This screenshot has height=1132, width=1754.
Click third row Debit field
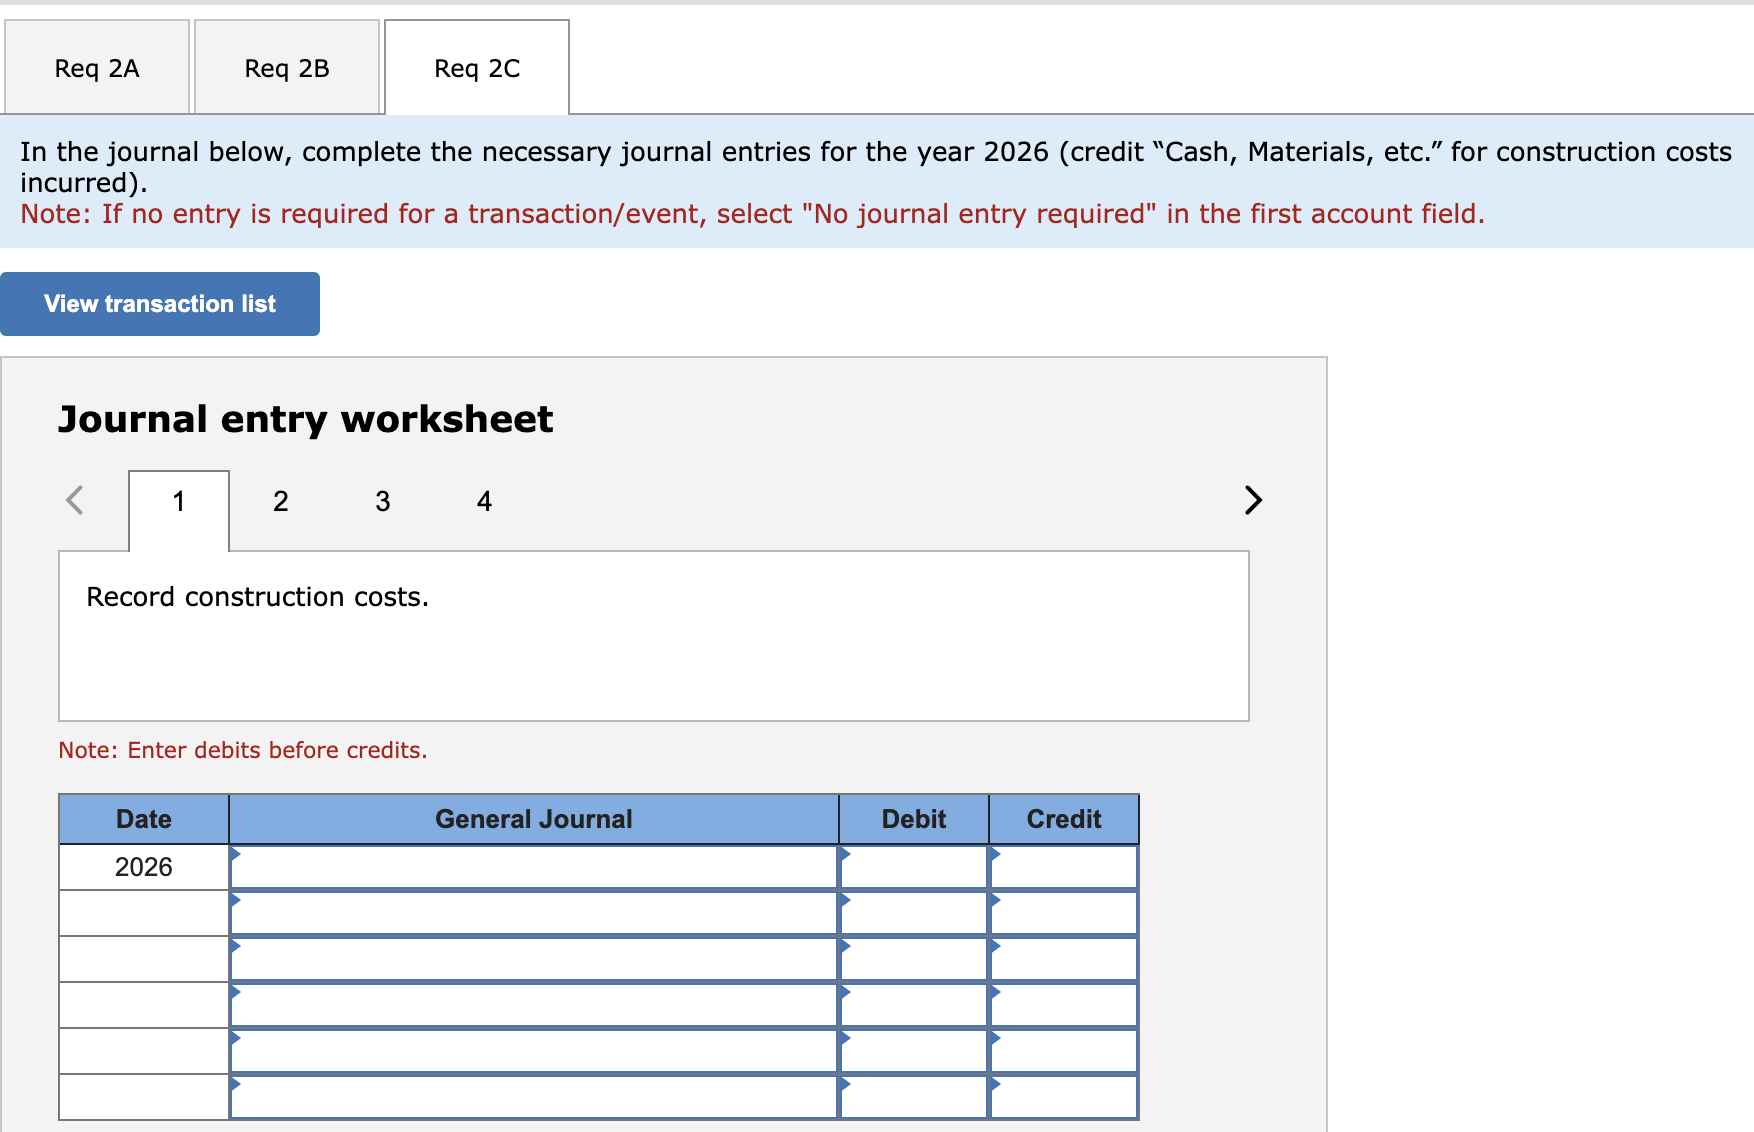914,959
